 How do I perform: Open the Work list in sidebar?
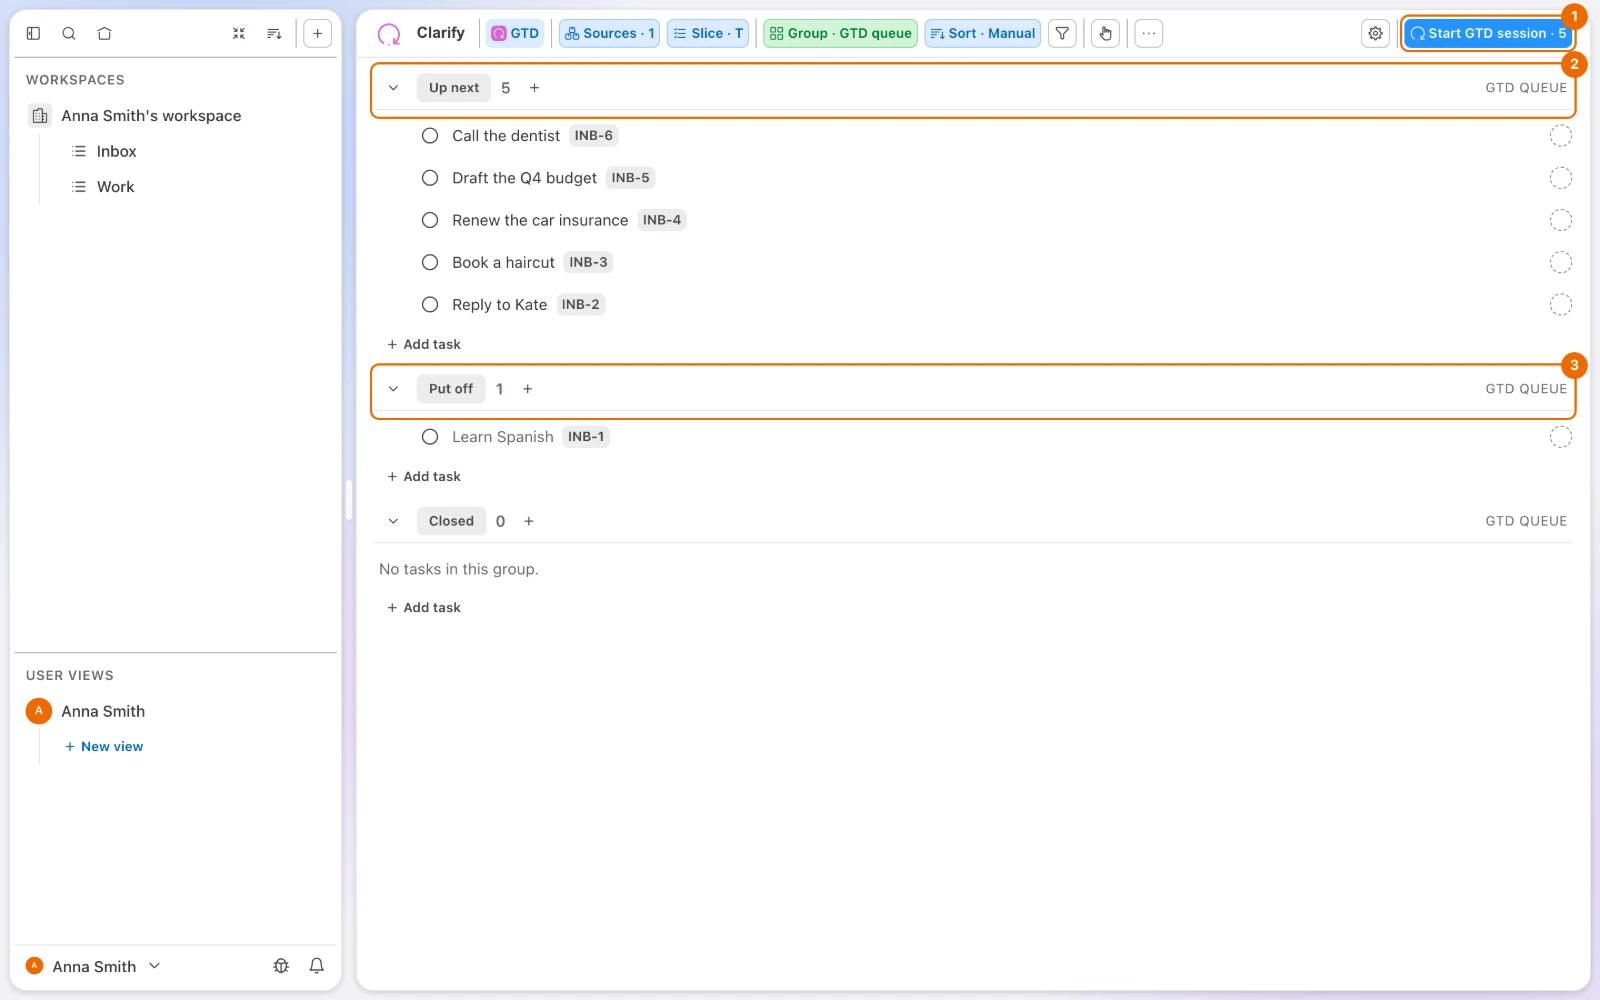pyautogui.click(x=115, y=187)
